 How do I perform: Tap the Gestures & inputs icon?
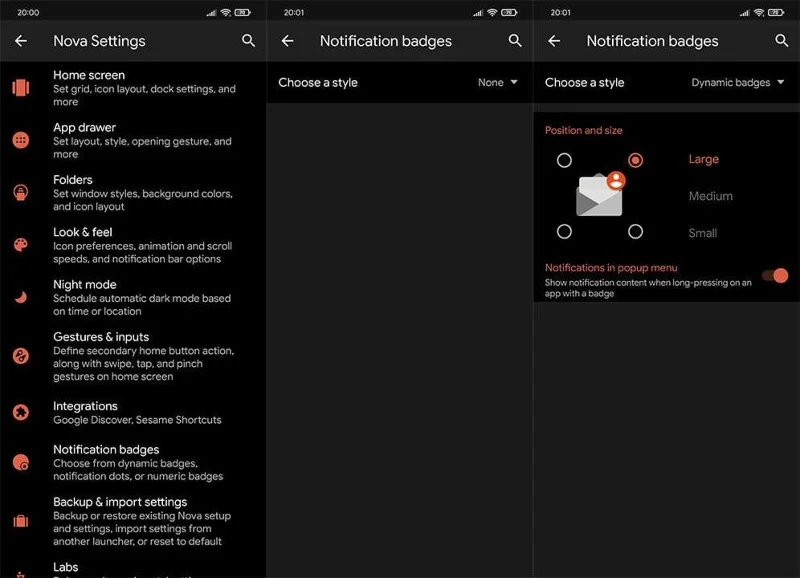(x=21, y=356)
